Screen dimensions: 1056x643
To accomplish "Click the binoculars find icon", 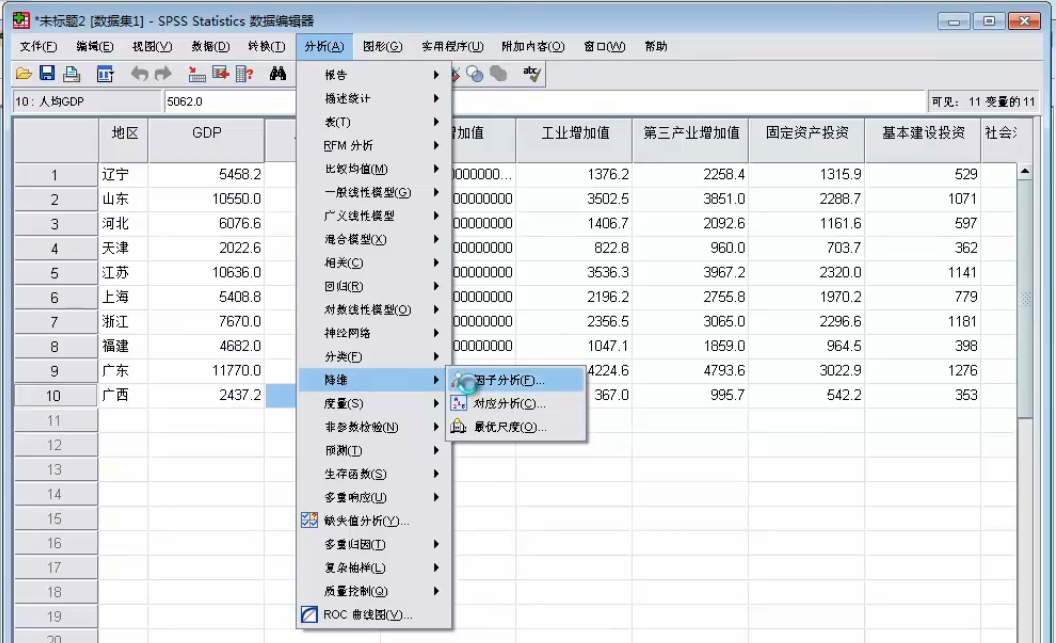I will [277, 73].
